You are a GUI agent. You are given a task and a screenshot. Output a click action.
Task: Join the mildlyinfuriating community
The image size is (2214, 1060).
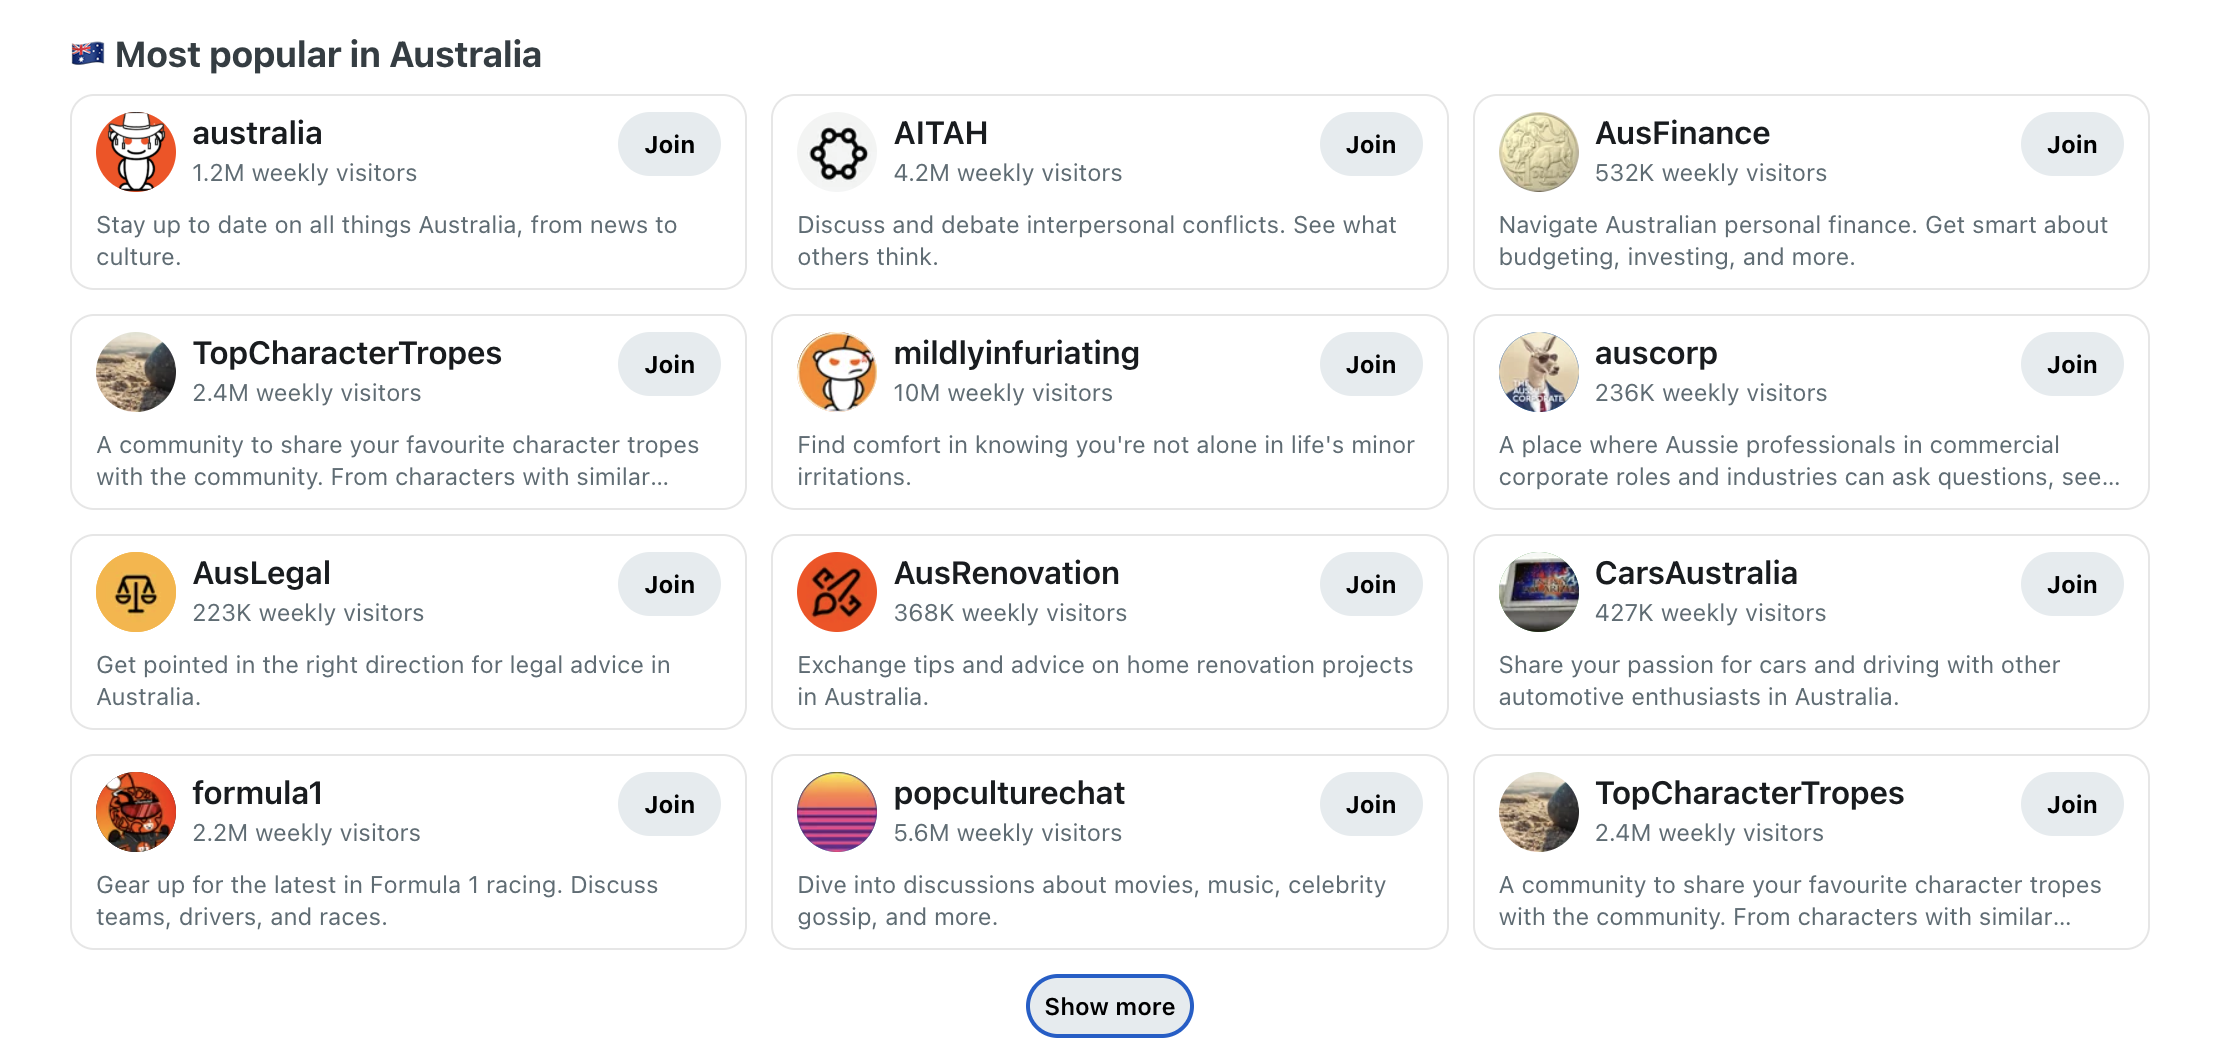coord(1370,364)
